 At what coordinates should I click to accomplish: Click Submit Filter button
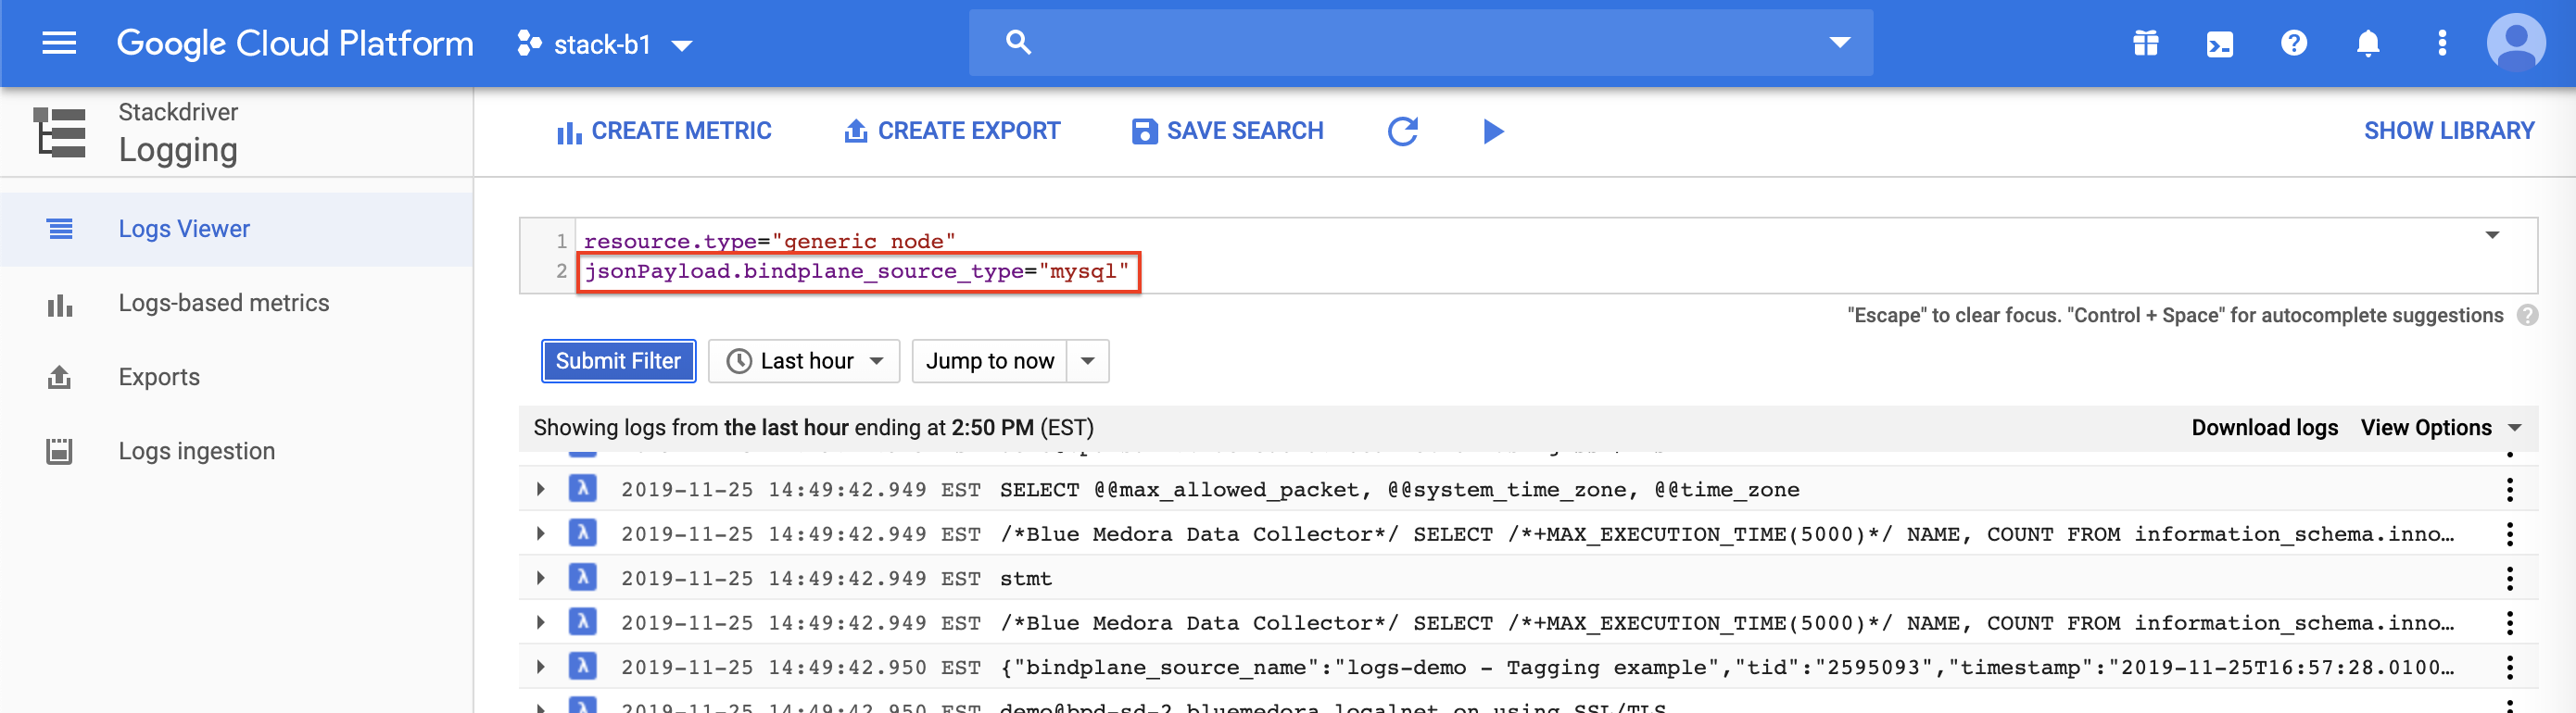click(x=618, y=361)
